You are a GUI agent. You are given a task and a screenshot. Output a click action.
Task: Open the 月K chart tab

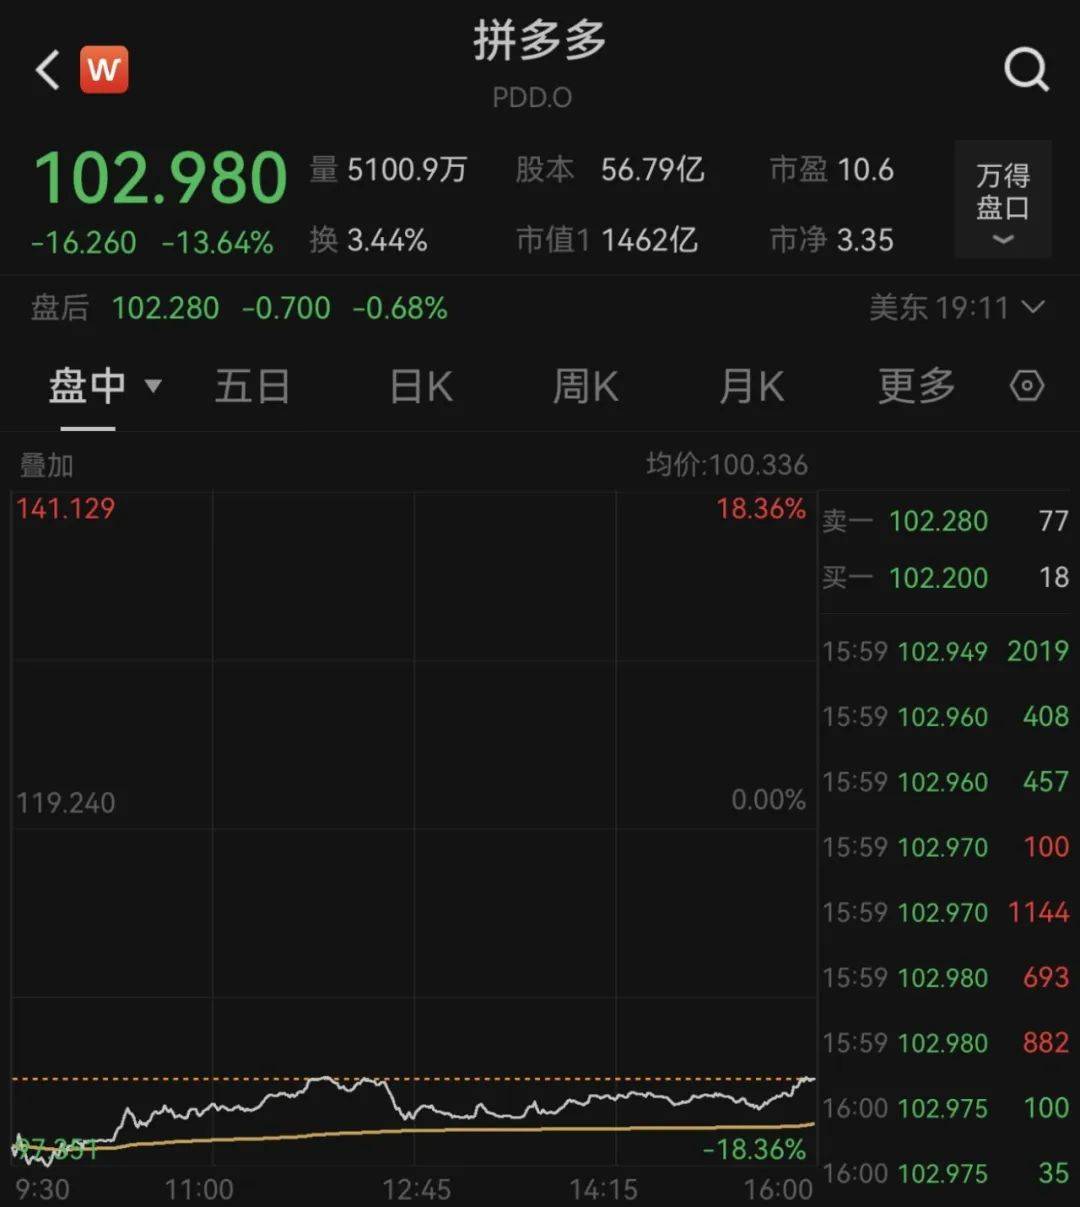coord(752,386)
